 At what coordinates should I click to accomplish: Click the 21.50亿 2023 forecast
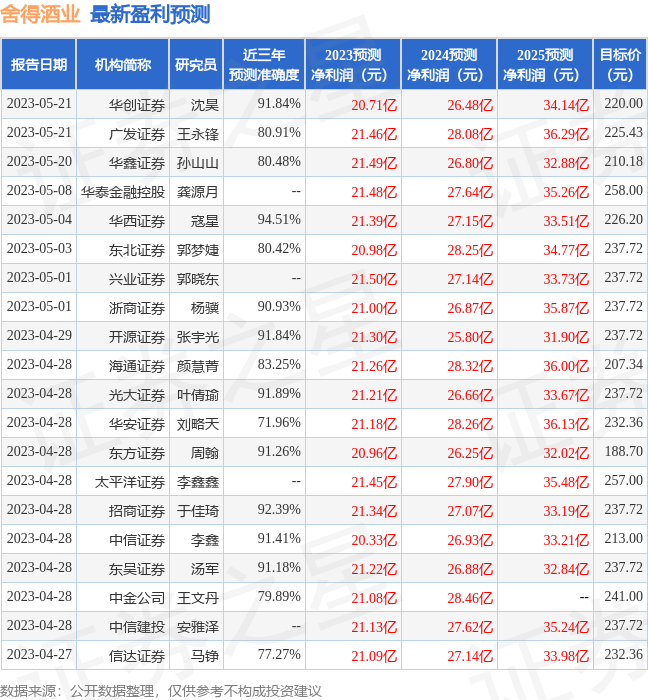[374, 279]
